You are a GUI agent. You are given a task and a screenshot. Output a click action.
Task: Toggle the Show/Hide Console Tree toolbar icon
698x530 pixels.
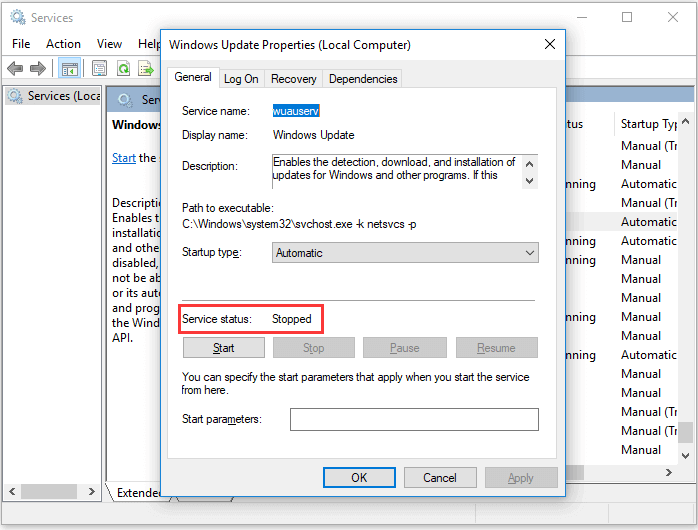70,69
